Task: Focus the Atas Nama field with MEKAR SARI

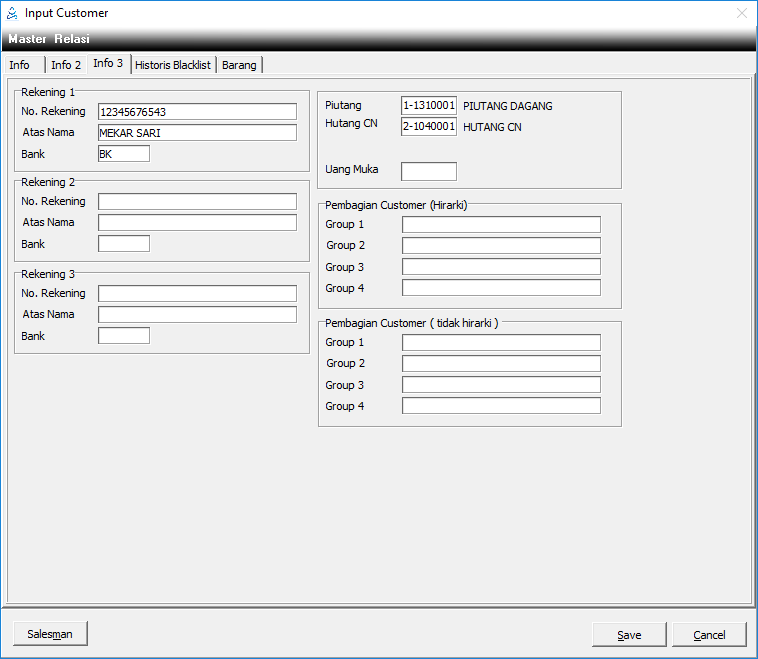Action: (x=197, y=133)
